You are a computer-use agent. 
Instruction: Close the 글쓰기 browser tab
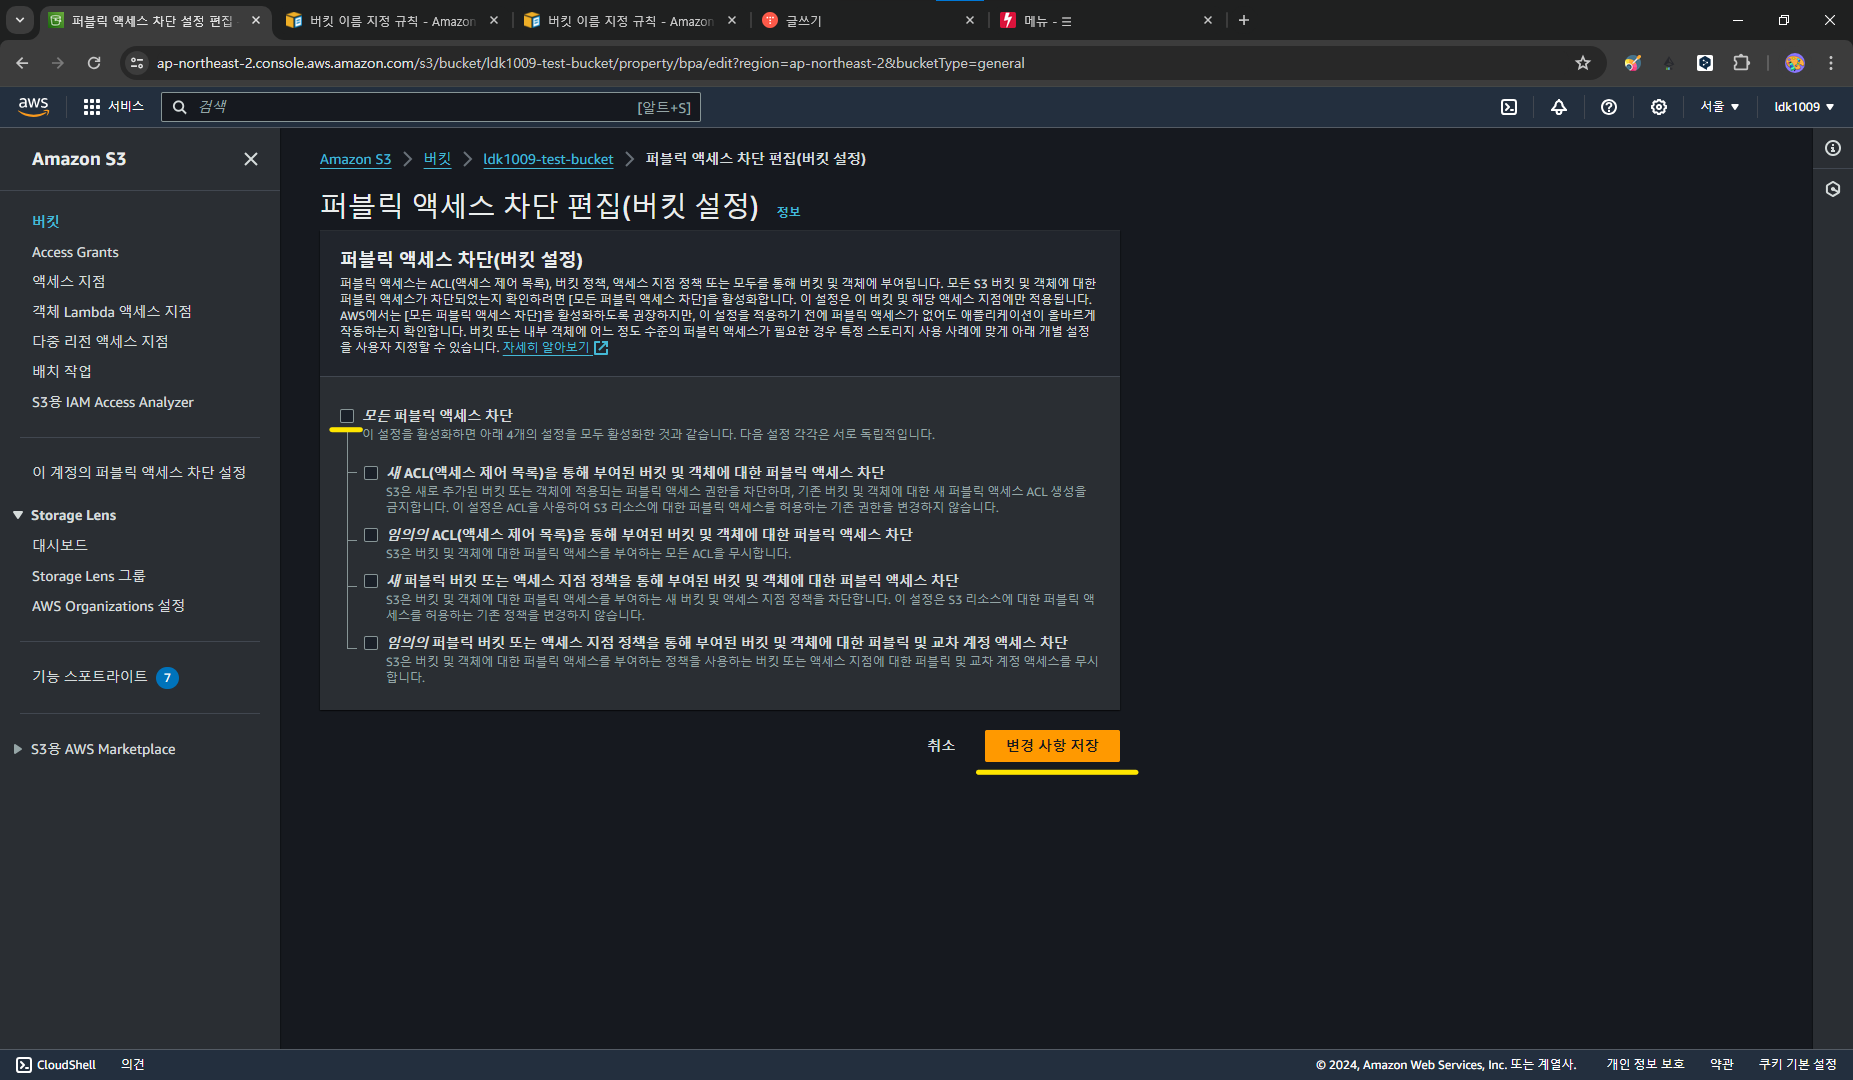[x=970, y=20]
